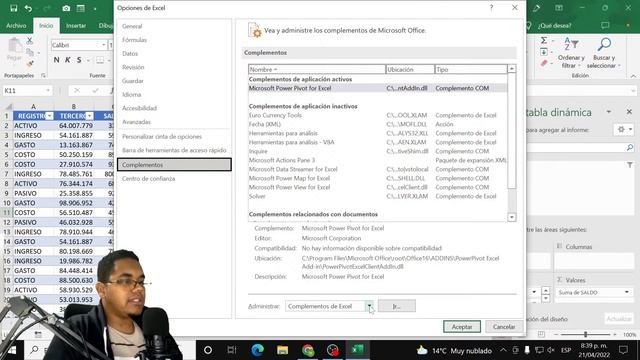Select Euro Currency Tools add-in row

tap(378, 116)
